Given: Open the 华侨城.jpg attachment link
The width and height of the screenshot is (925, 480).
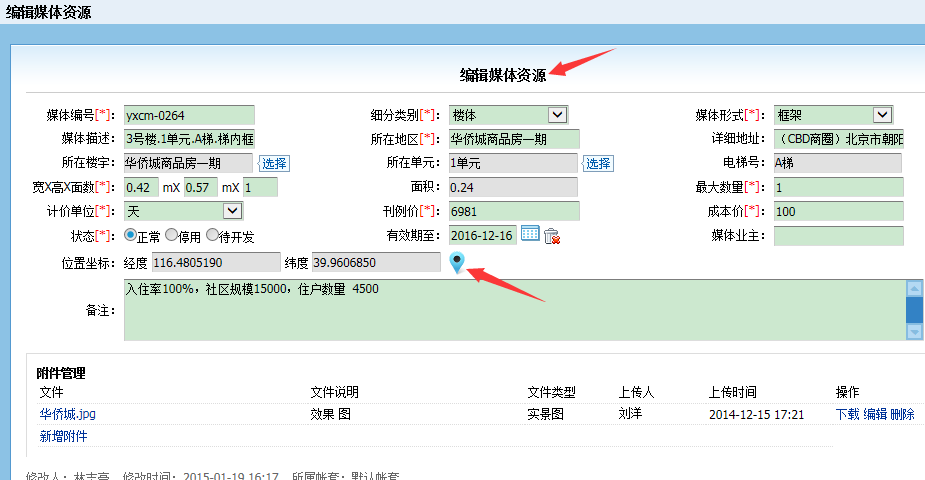Looking at the screenshot, I should [x=68, y=414].
